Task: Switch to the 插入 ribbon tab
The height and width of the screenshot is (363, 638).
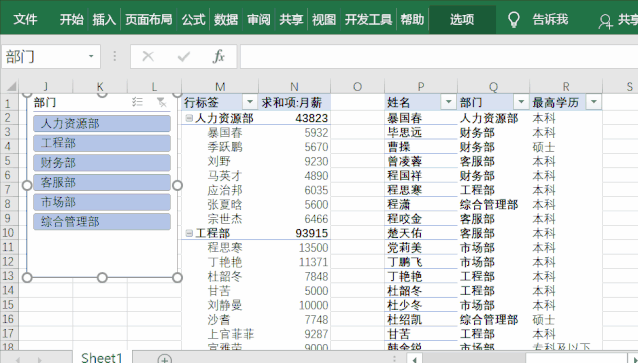Action: coord(104,20)
